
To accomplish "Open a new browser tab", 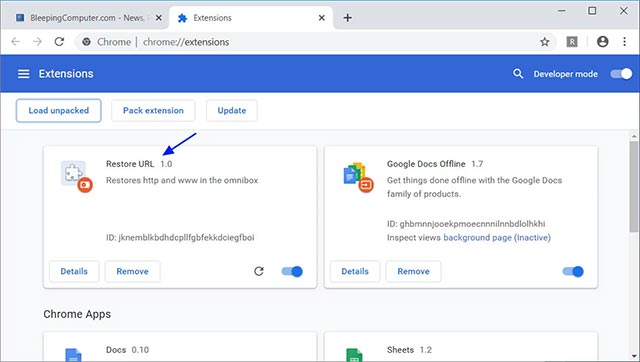I will [x=347, y=18].
